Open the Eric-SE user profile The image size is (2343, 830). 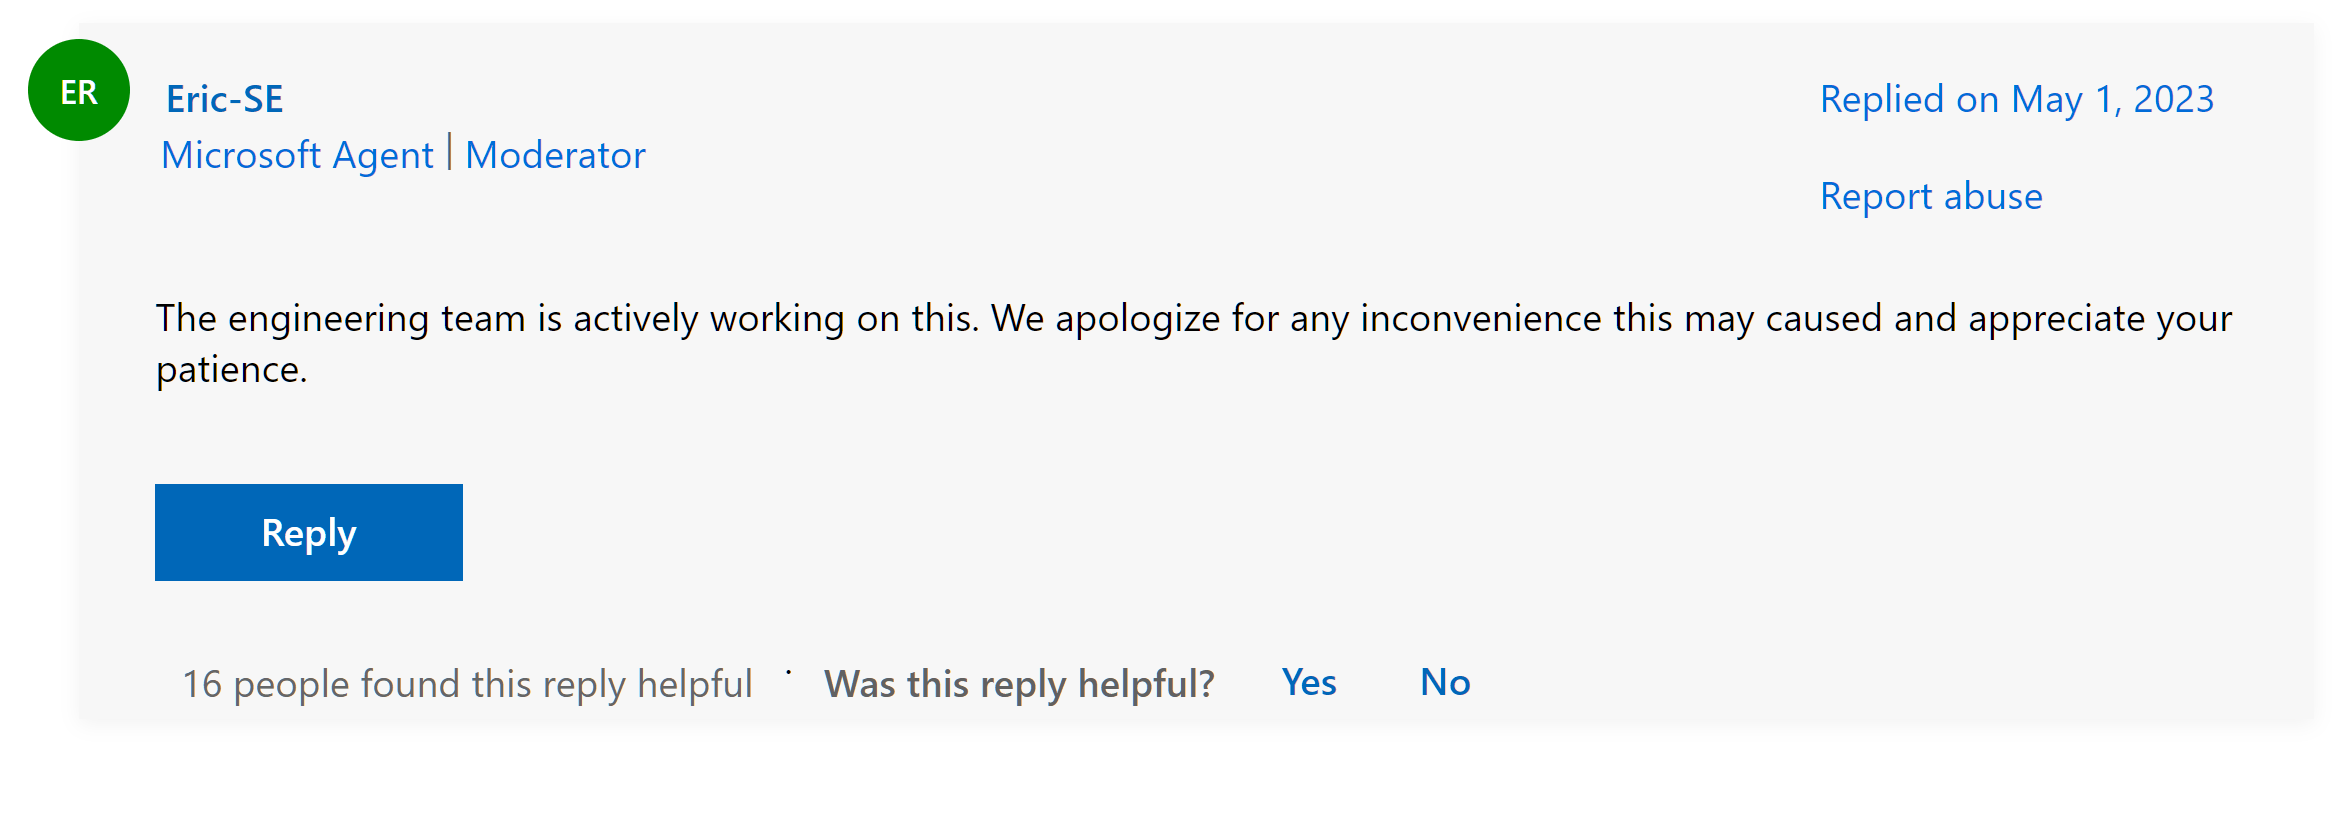point(225,99)
